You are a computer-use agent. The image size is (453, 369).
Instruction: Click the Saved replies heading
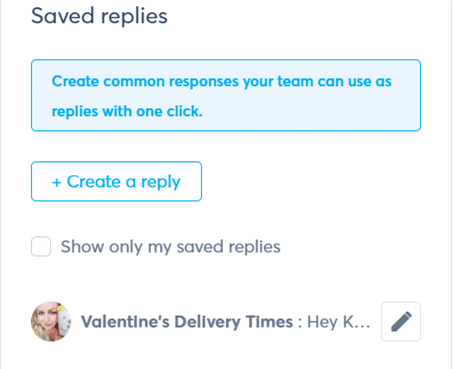pos(99,16)
